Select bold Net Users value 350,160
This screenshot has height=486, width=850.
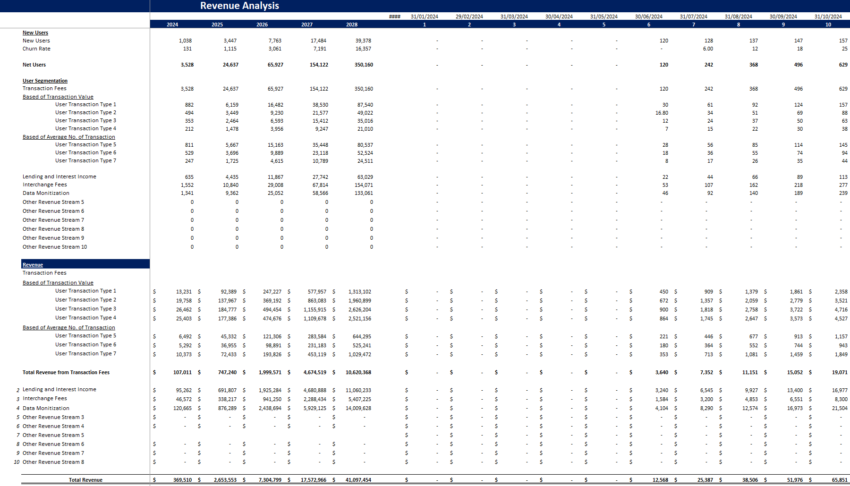point(362,64)
